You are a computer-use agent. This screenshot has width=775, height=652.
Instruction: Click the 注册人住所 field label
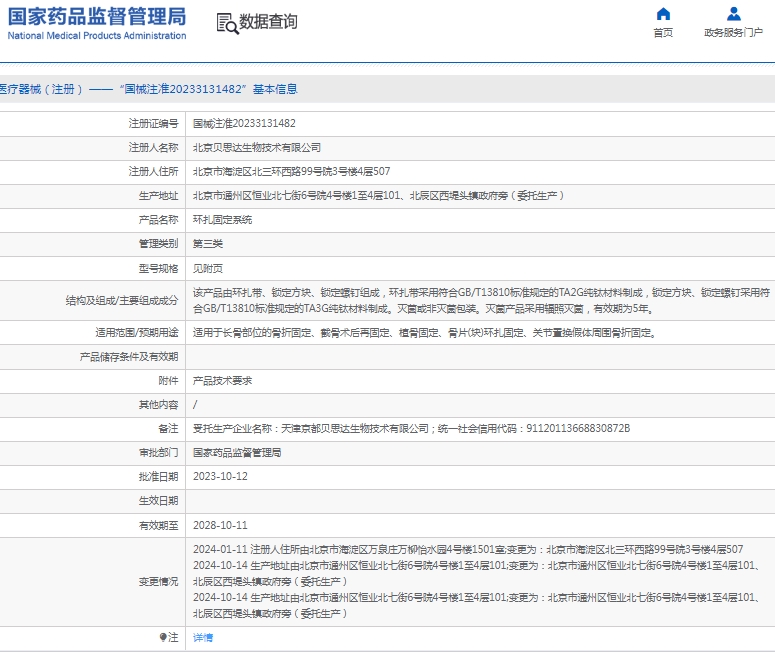[x=153, y=172]
